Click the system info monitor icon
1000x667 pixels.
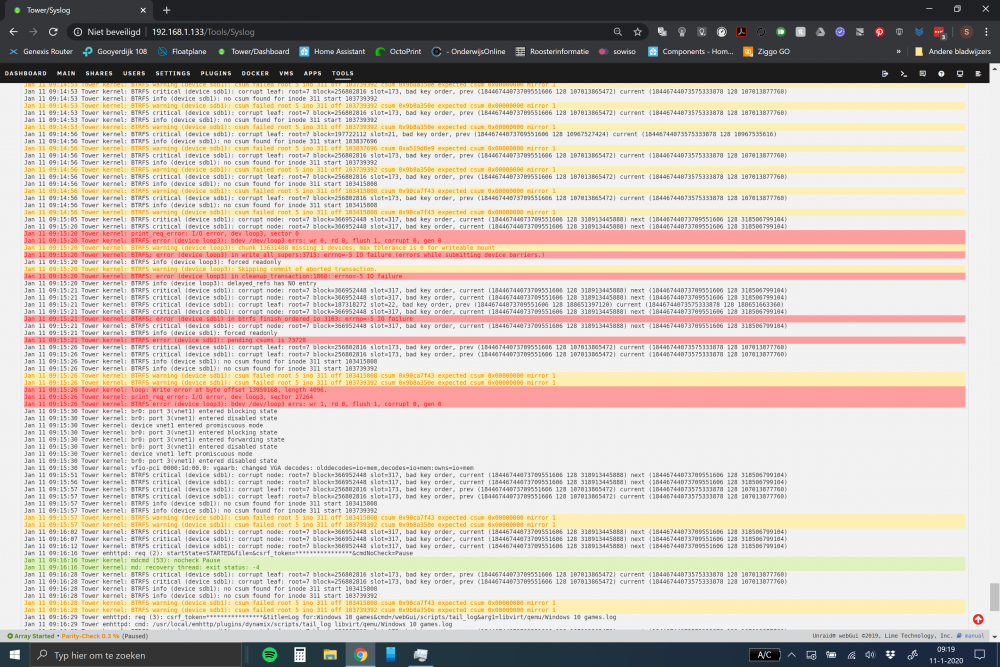coord(960,74)
